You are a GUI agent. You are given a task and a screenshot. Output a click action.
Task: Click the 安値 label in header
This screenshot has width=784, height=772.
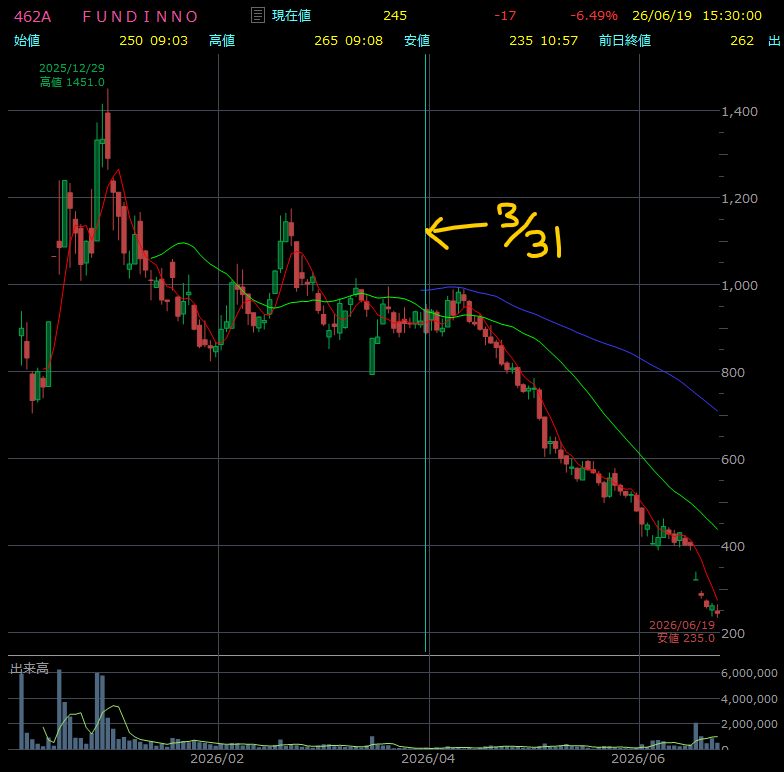coord(417,40)
